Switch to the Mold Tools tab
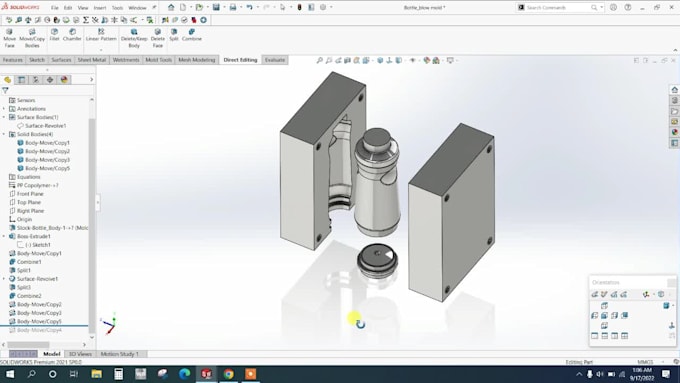Screen dimensions: 680x383 158,60
